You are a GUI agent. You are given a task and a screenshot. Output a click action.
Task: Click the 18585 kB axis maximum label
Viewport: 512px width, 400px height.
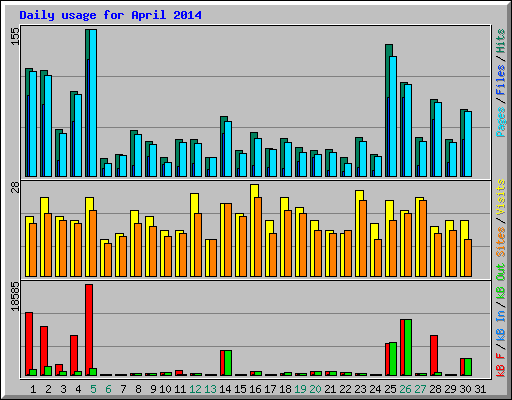[x=16, y=296]
